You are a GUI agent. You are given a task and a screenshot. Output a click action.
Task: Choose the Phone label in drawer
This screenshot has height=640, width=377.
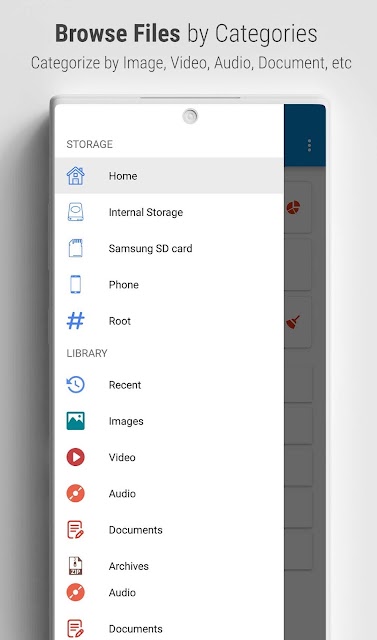click(124, 284)
